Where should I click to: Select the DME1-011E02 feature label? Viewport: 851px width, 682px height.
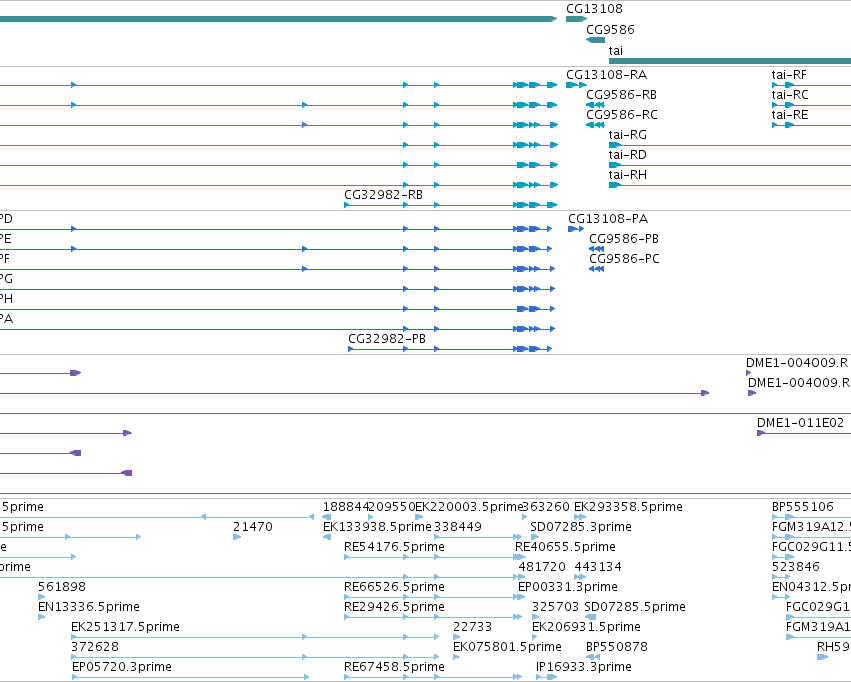point(801,423)
